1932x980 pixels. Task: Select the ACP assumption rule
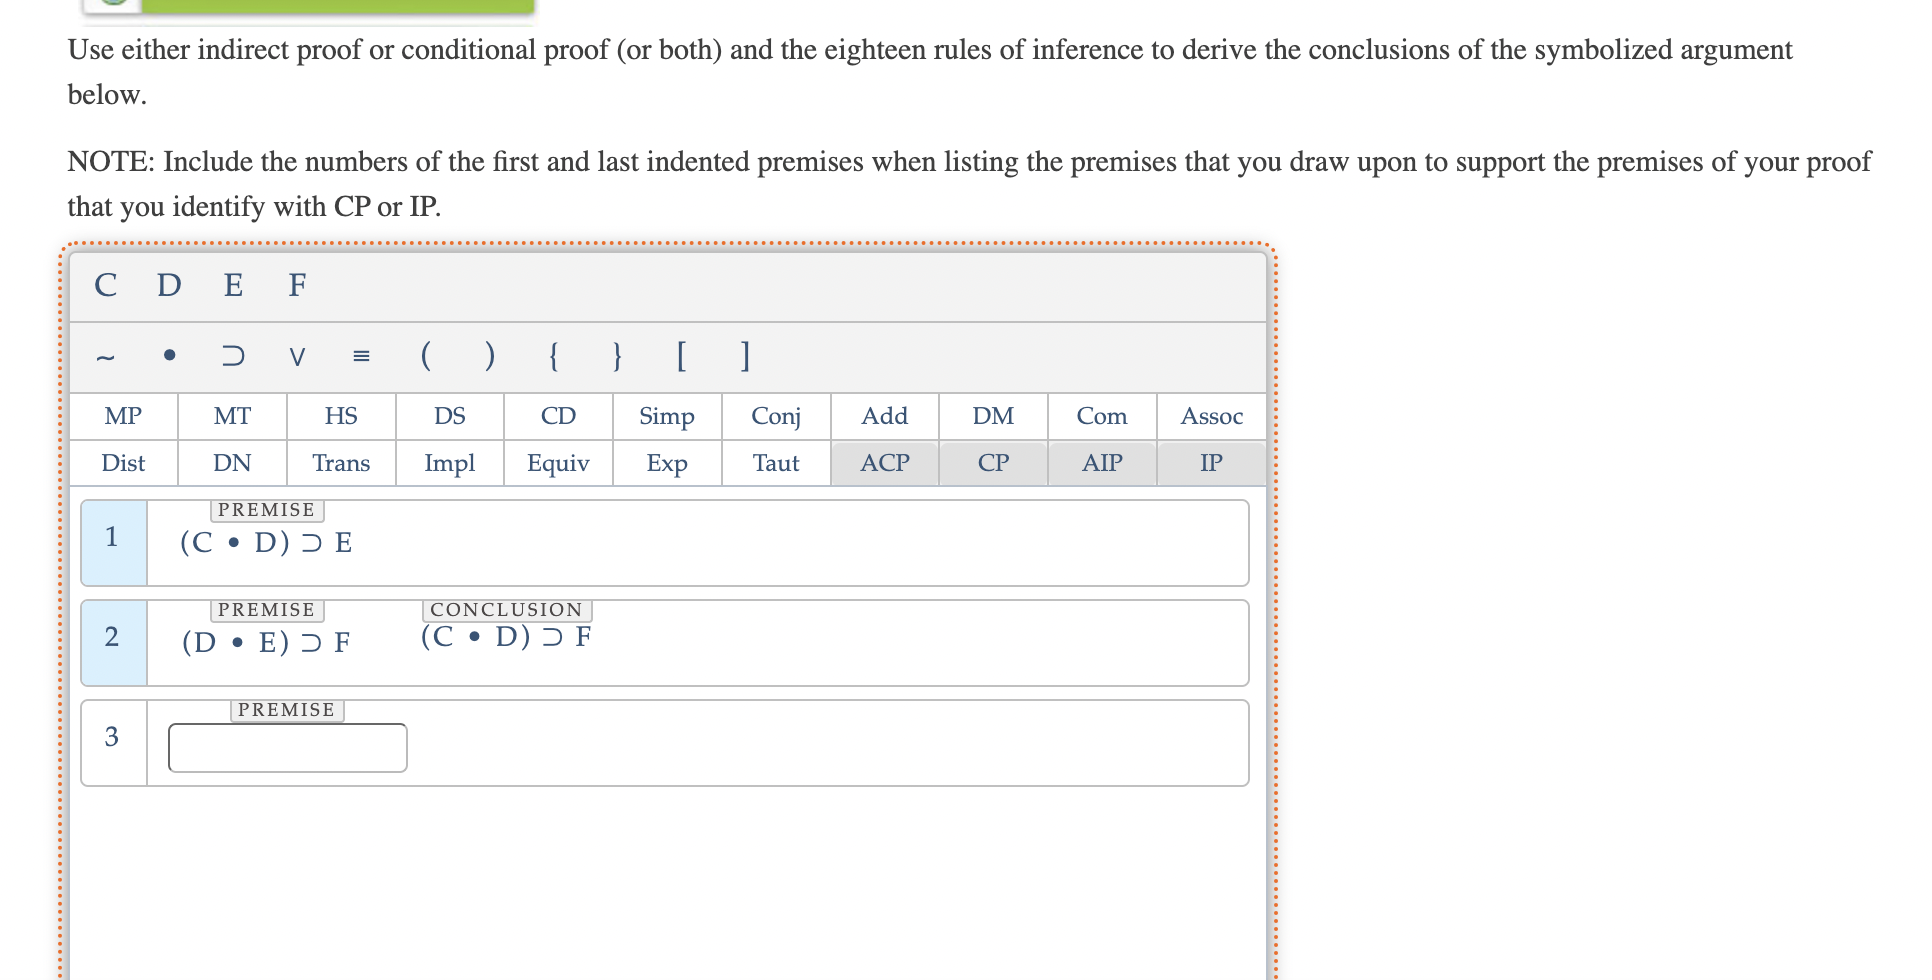(884, 463)
